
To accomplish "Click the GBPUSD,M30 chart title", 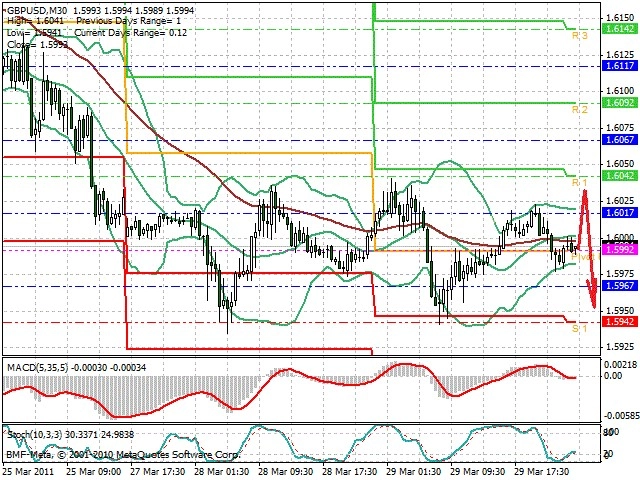I will tap(37, 10).
